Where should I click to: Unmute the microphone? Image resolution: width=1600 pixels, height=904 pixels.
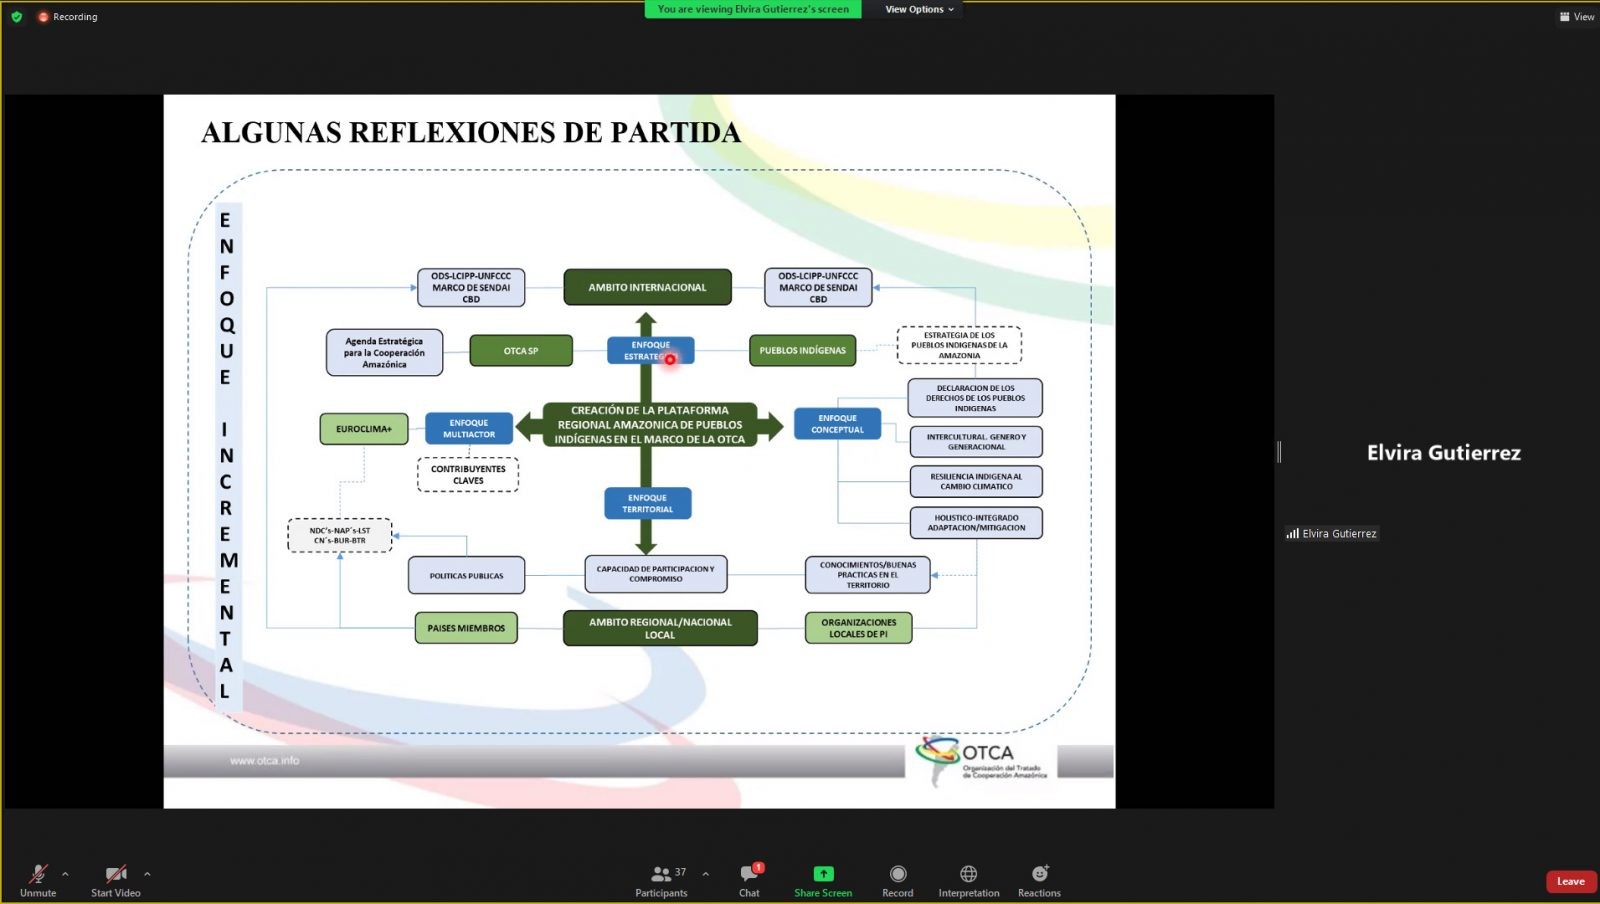click(37, 875)
